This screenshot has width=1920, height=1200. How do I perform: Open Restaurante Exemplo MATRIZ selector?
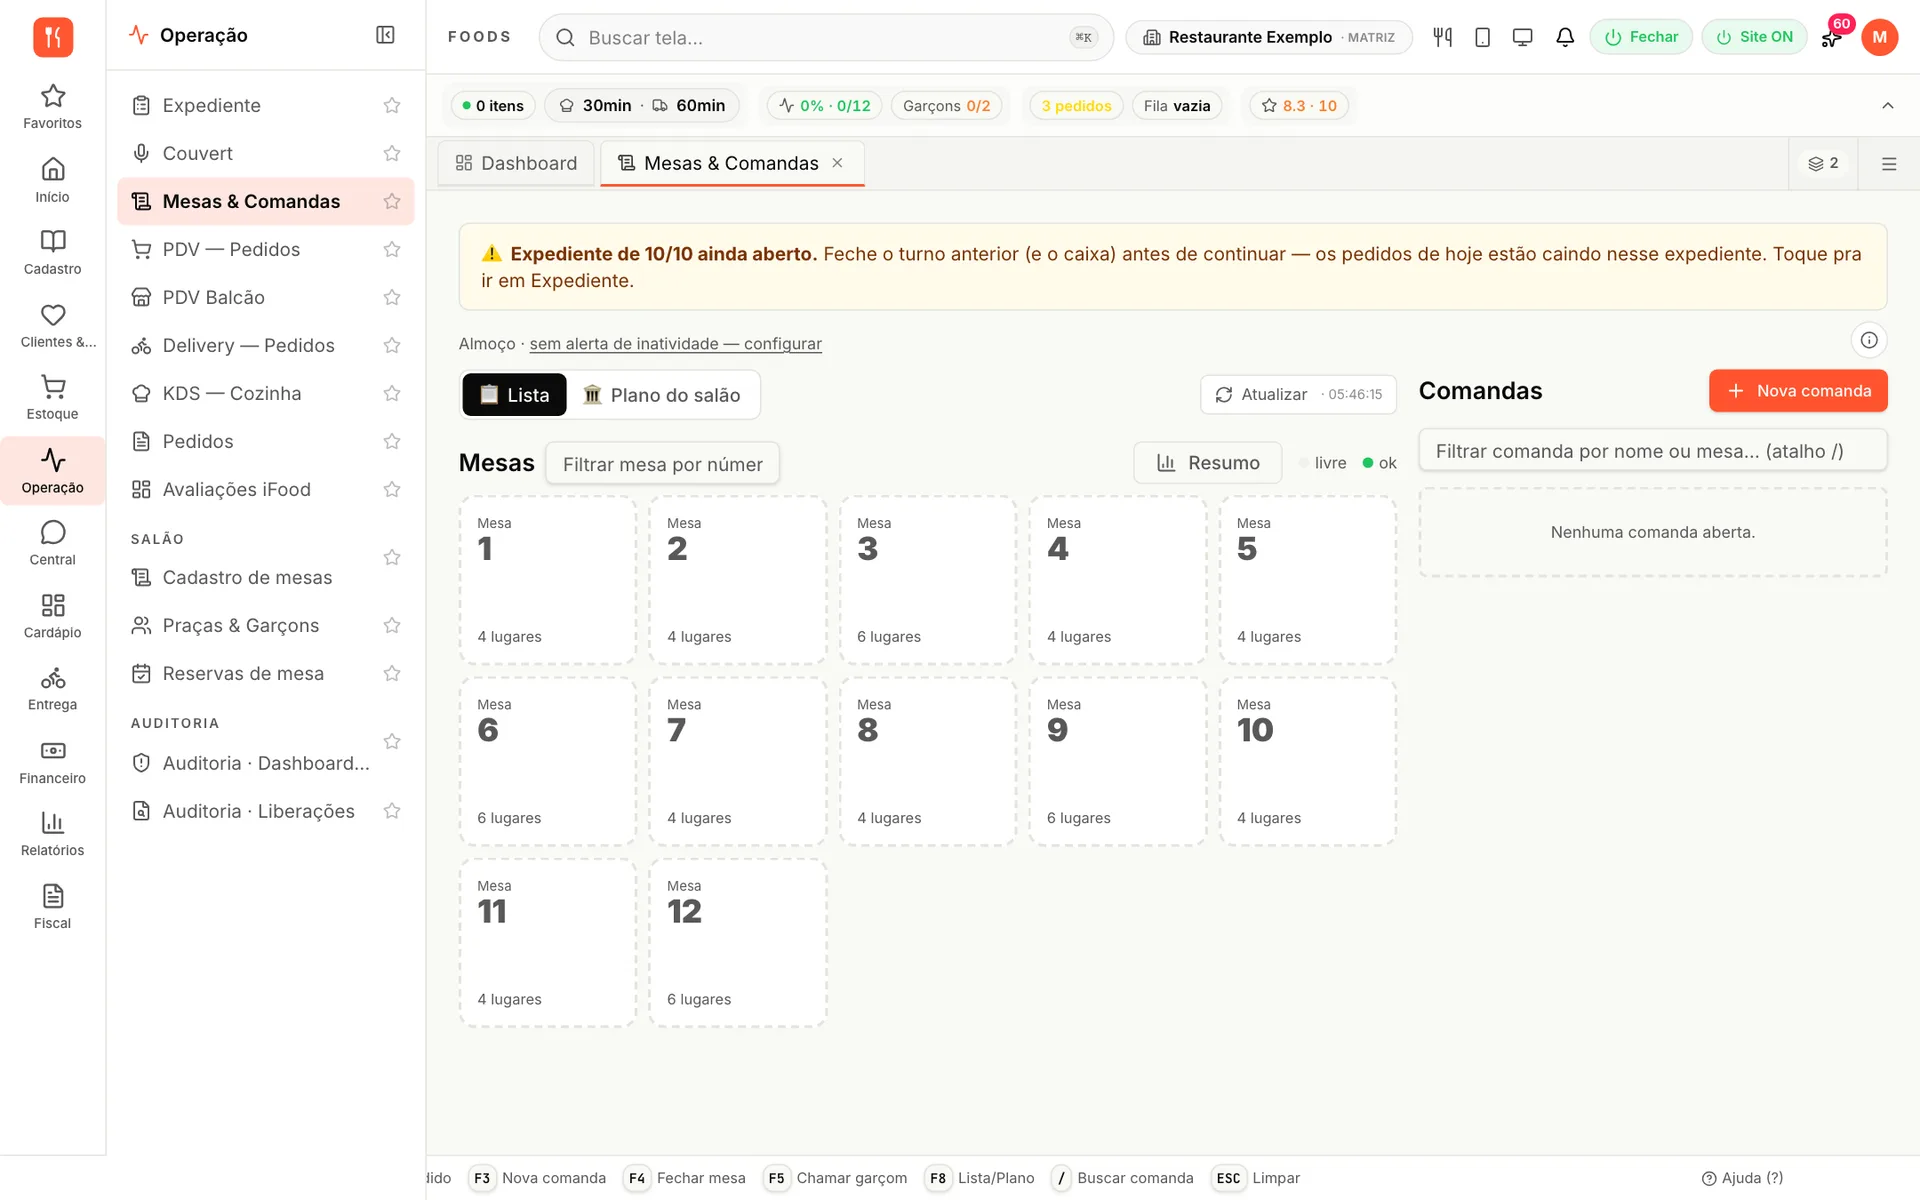[x=1268, y=37]
